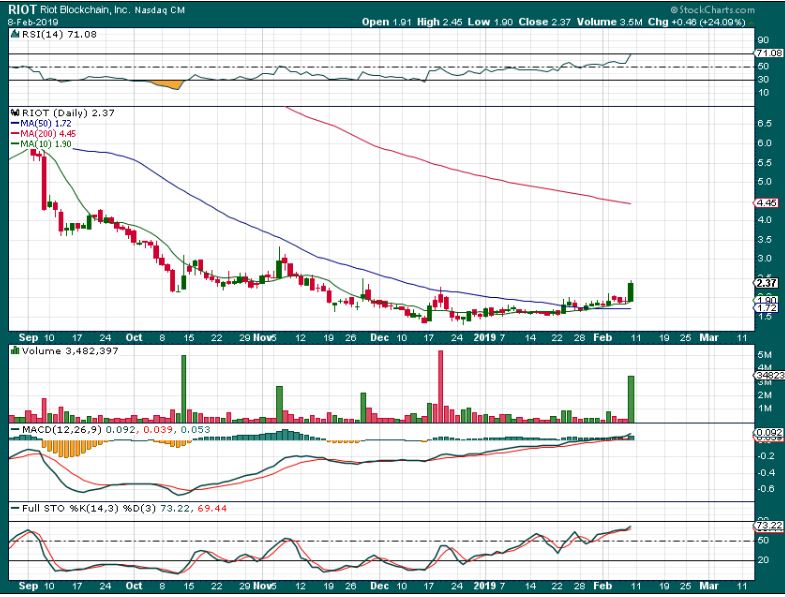This screenshot has height=597, width=785.
Task: Click the Mar label on bottom date axis
Action: click(x=709, y=585)
